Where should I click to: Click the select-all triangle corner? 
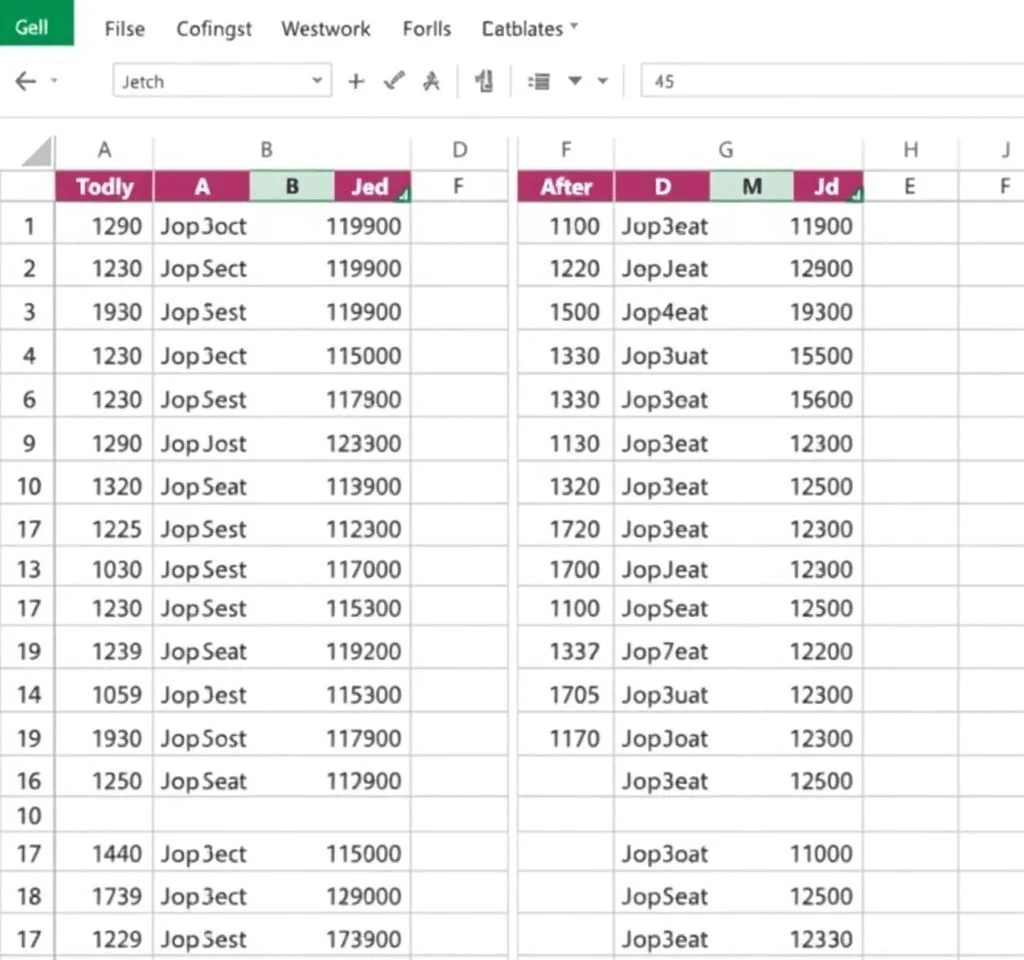tap(37, 152)
